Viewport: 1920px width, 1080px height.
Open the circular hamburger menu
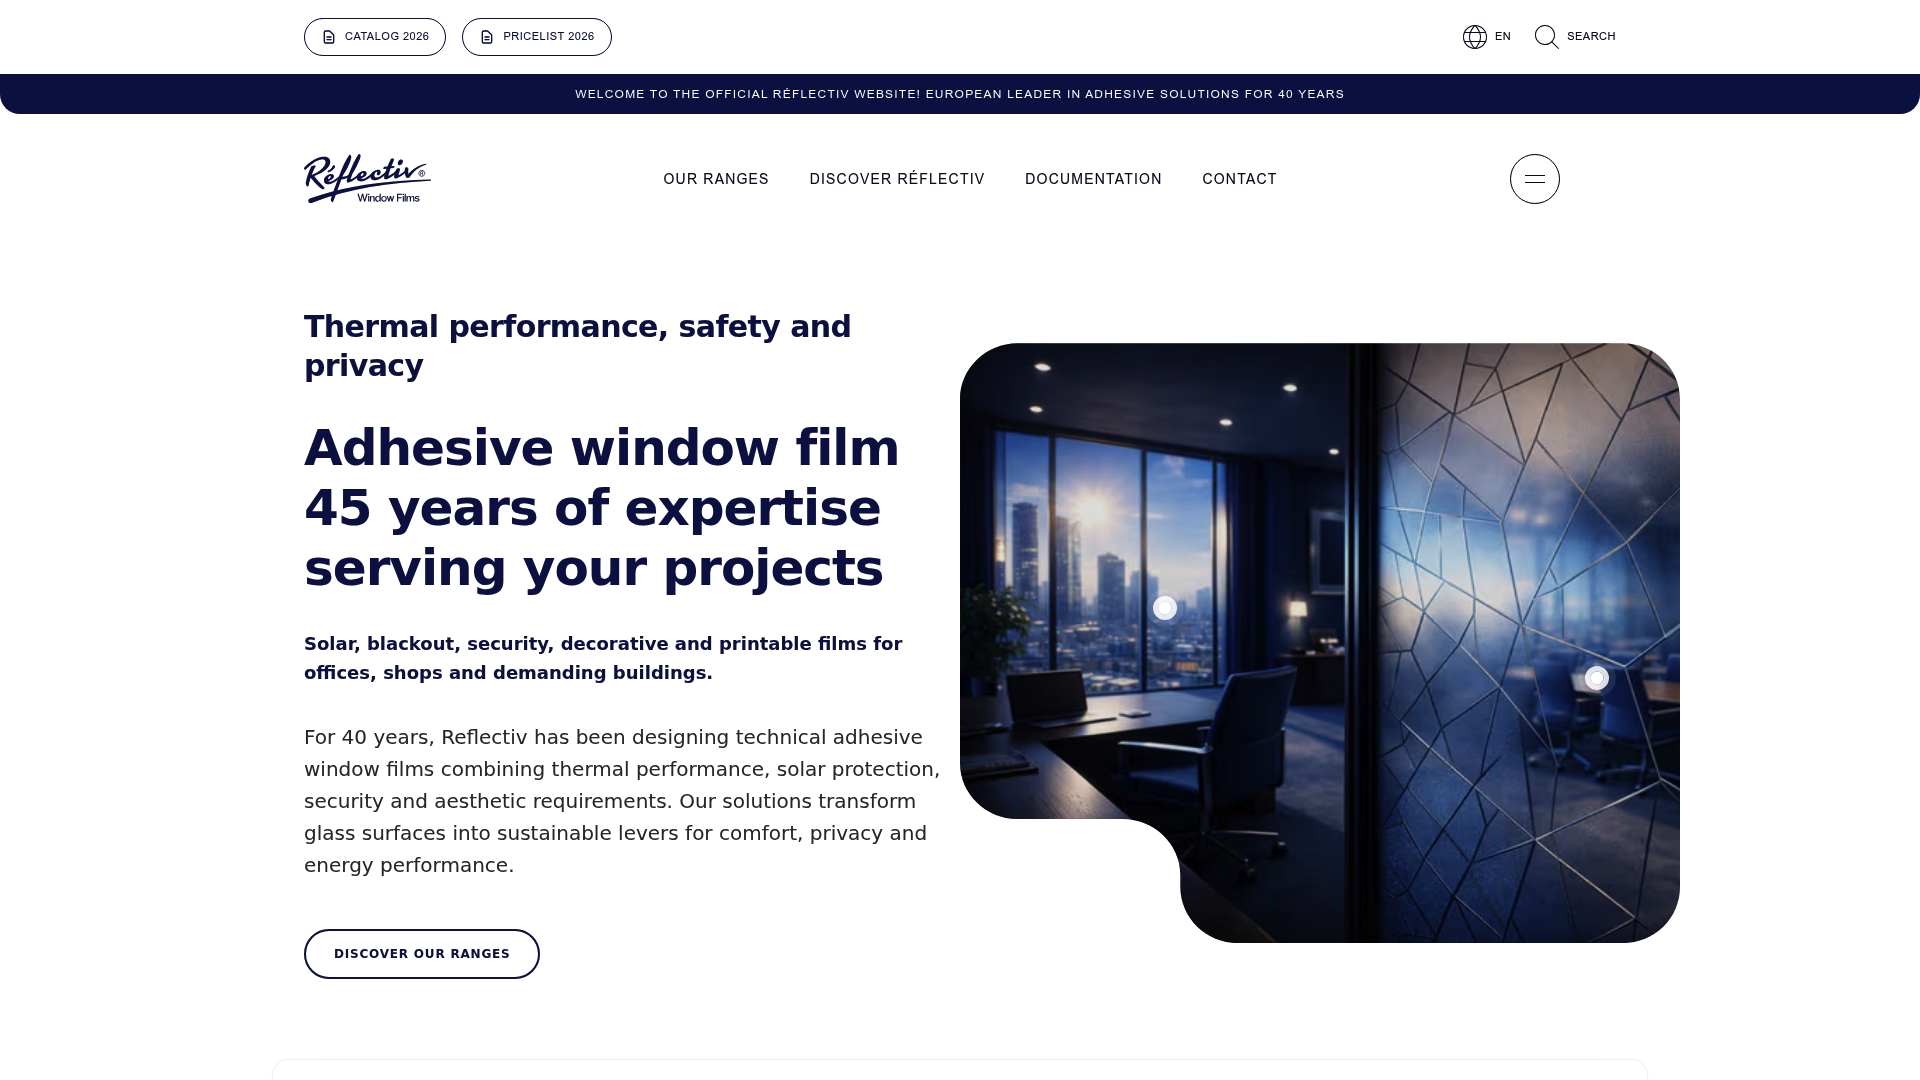(1534, 179)
